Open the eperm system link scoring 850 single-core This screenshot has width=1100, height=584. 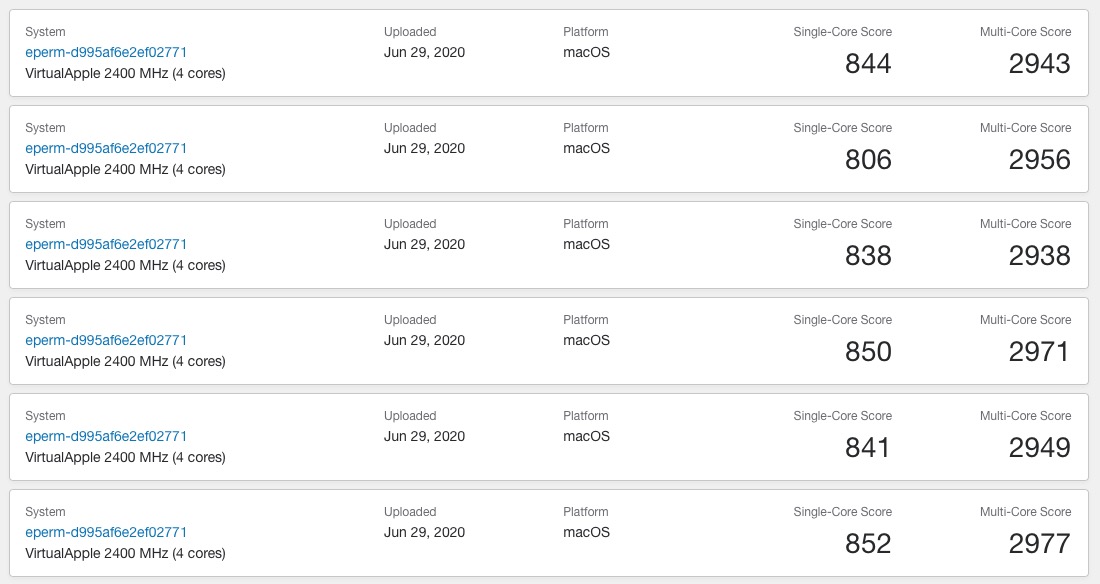(x=106, y=340)
